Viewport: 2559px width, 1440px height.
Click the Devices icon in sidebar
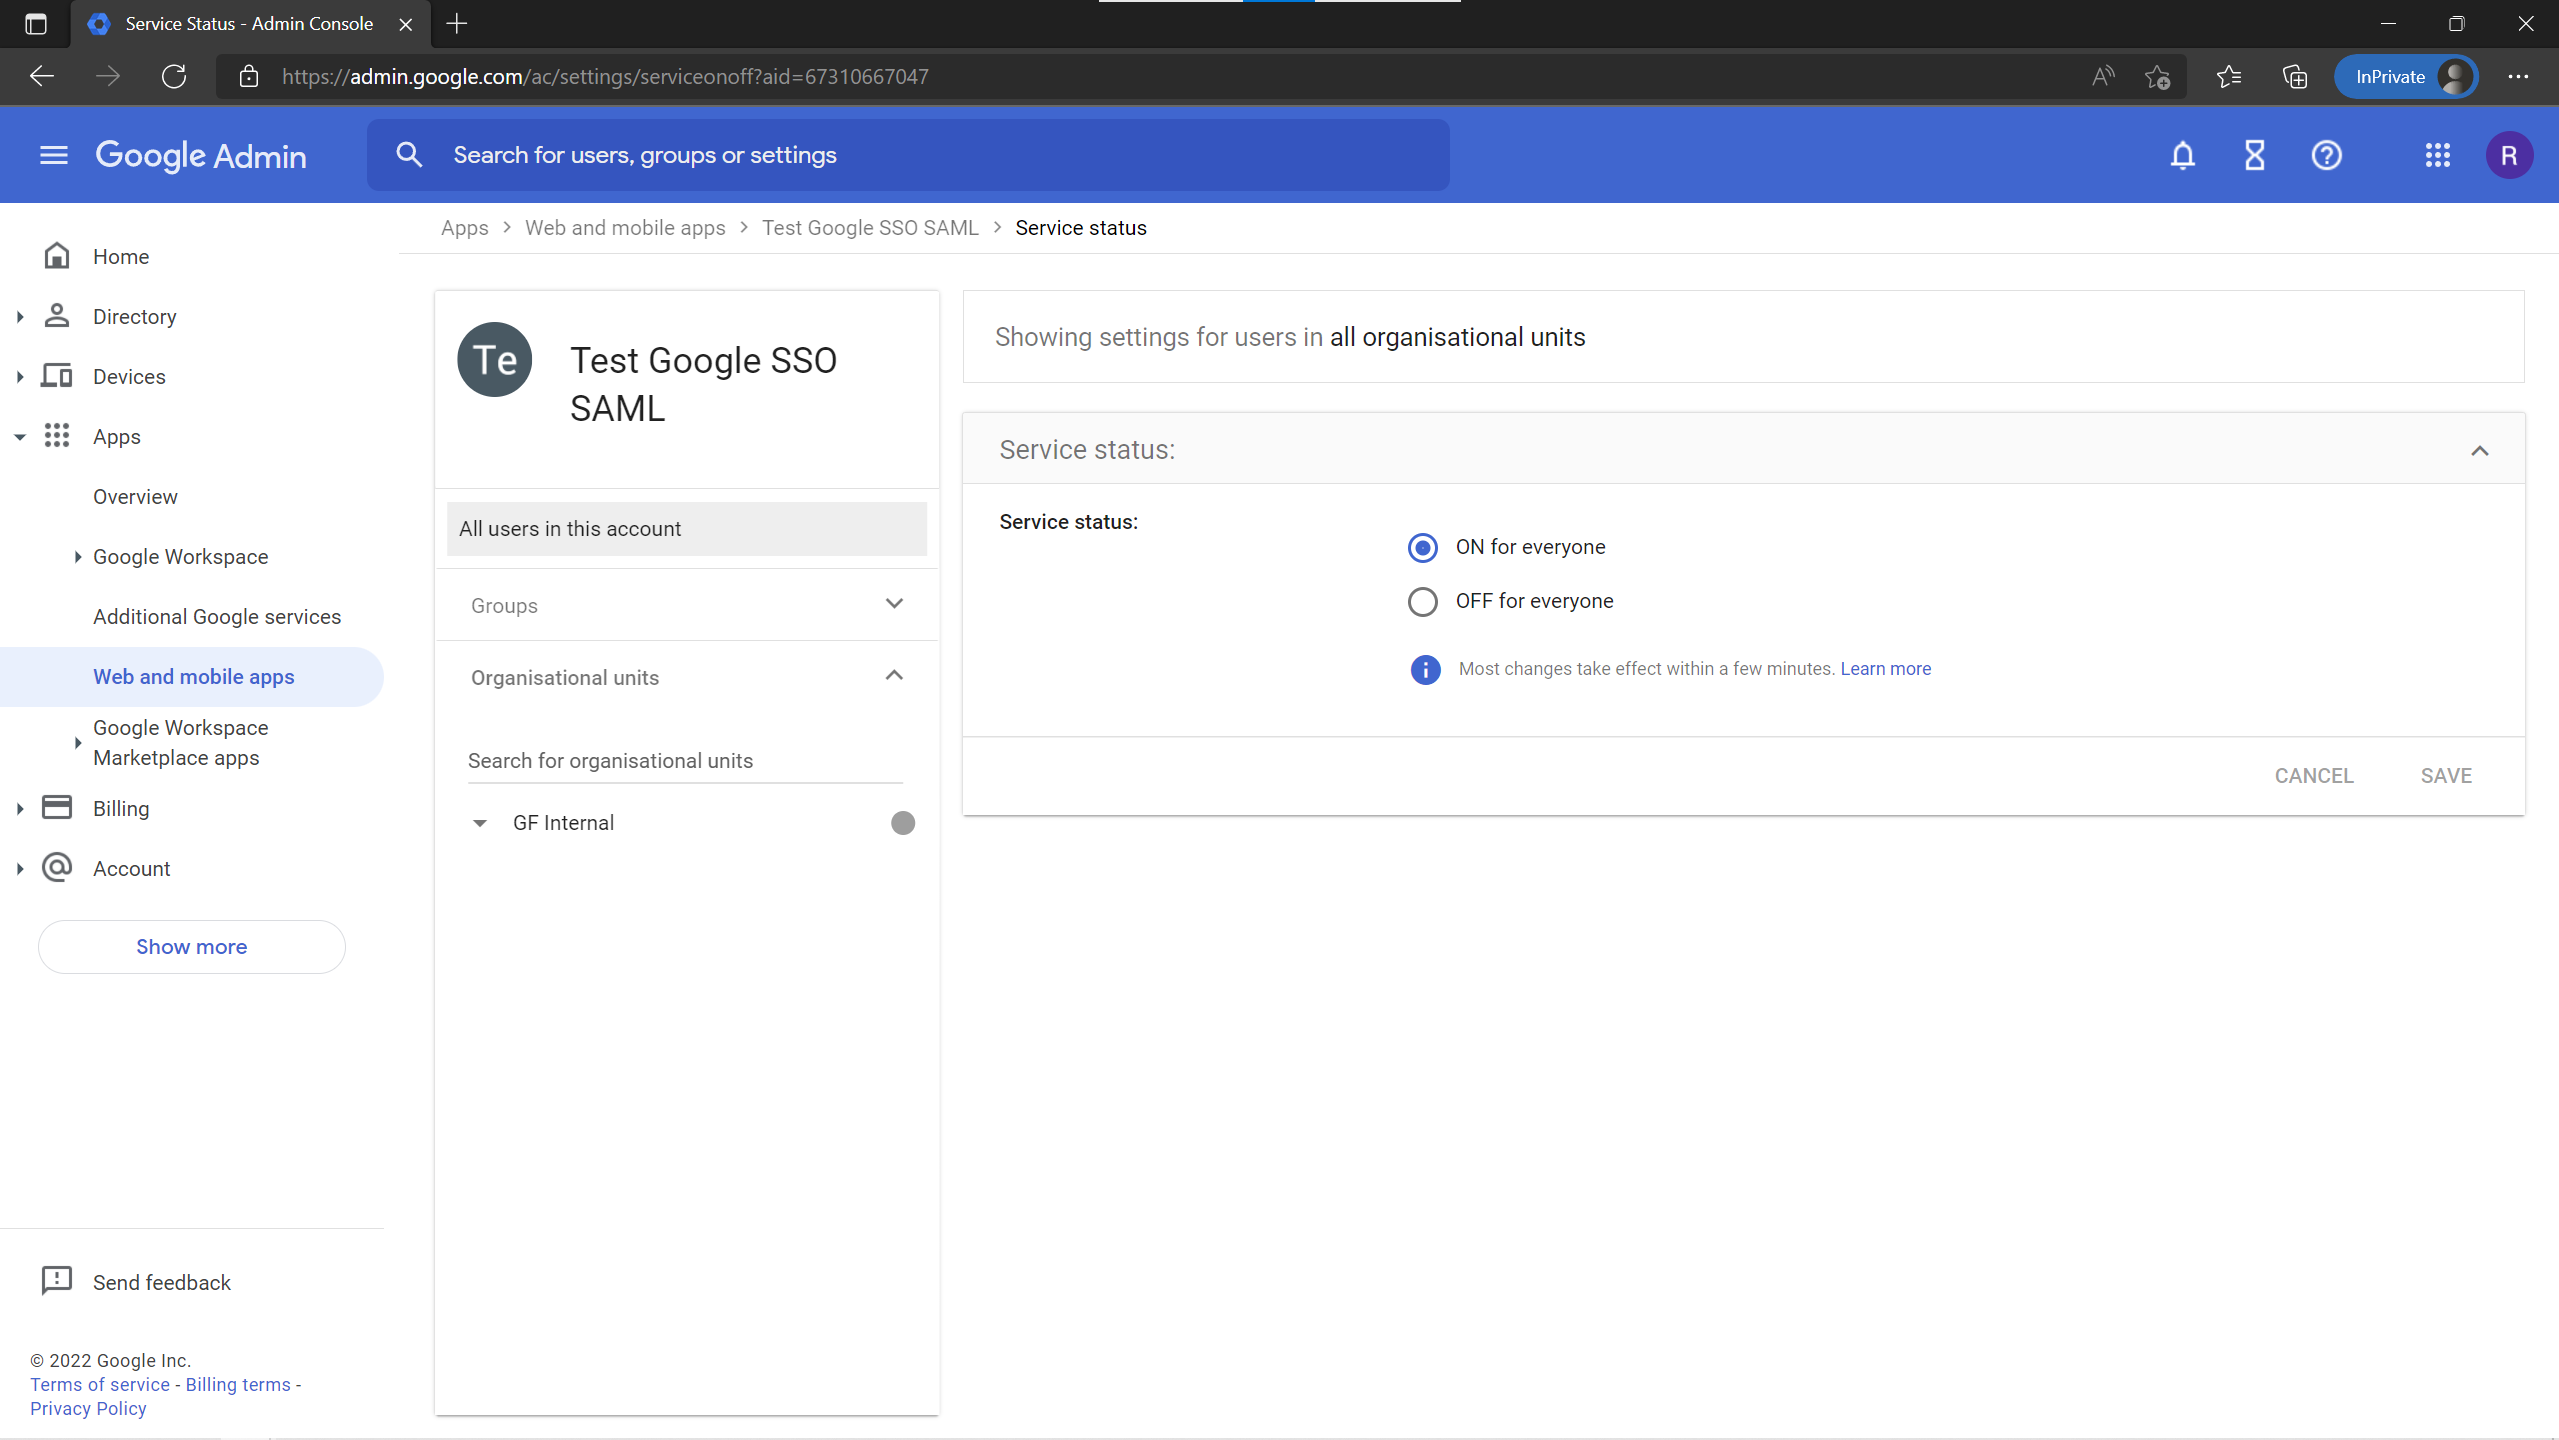coord(57,376)
